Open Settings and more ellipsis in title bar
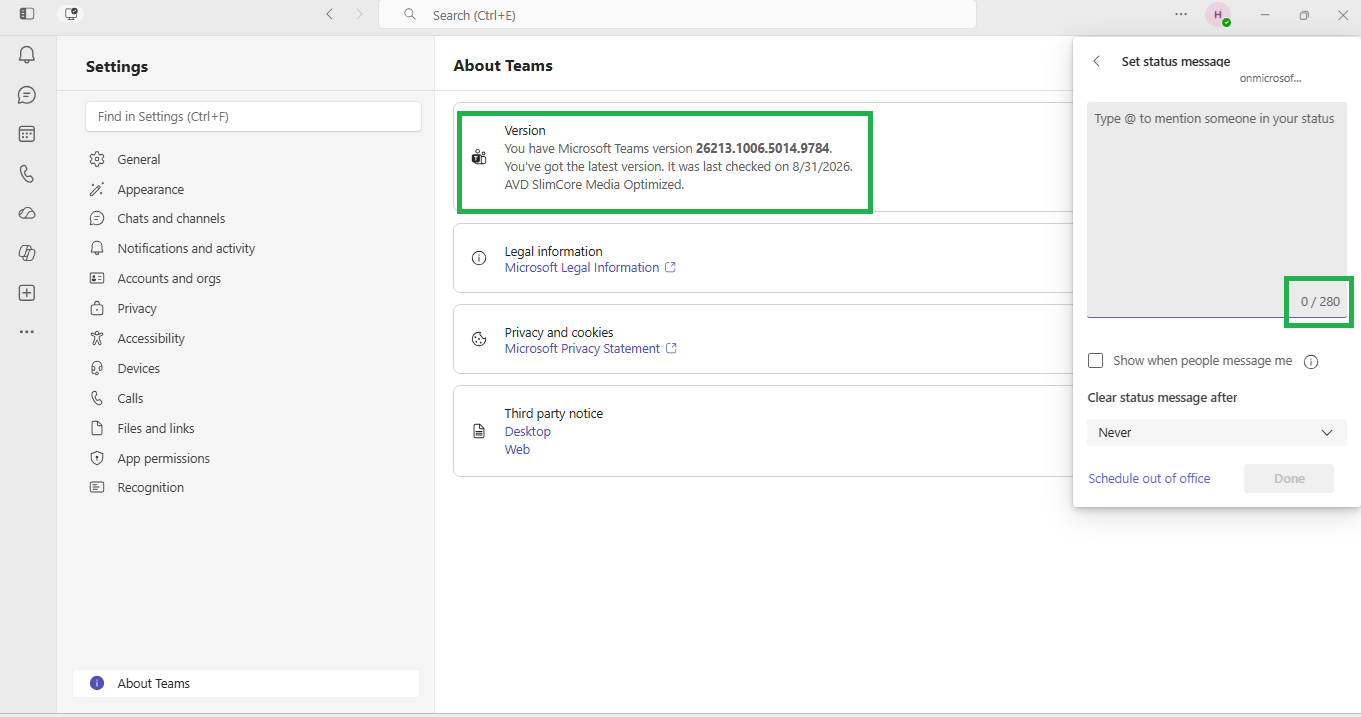 coord(1181,15)
